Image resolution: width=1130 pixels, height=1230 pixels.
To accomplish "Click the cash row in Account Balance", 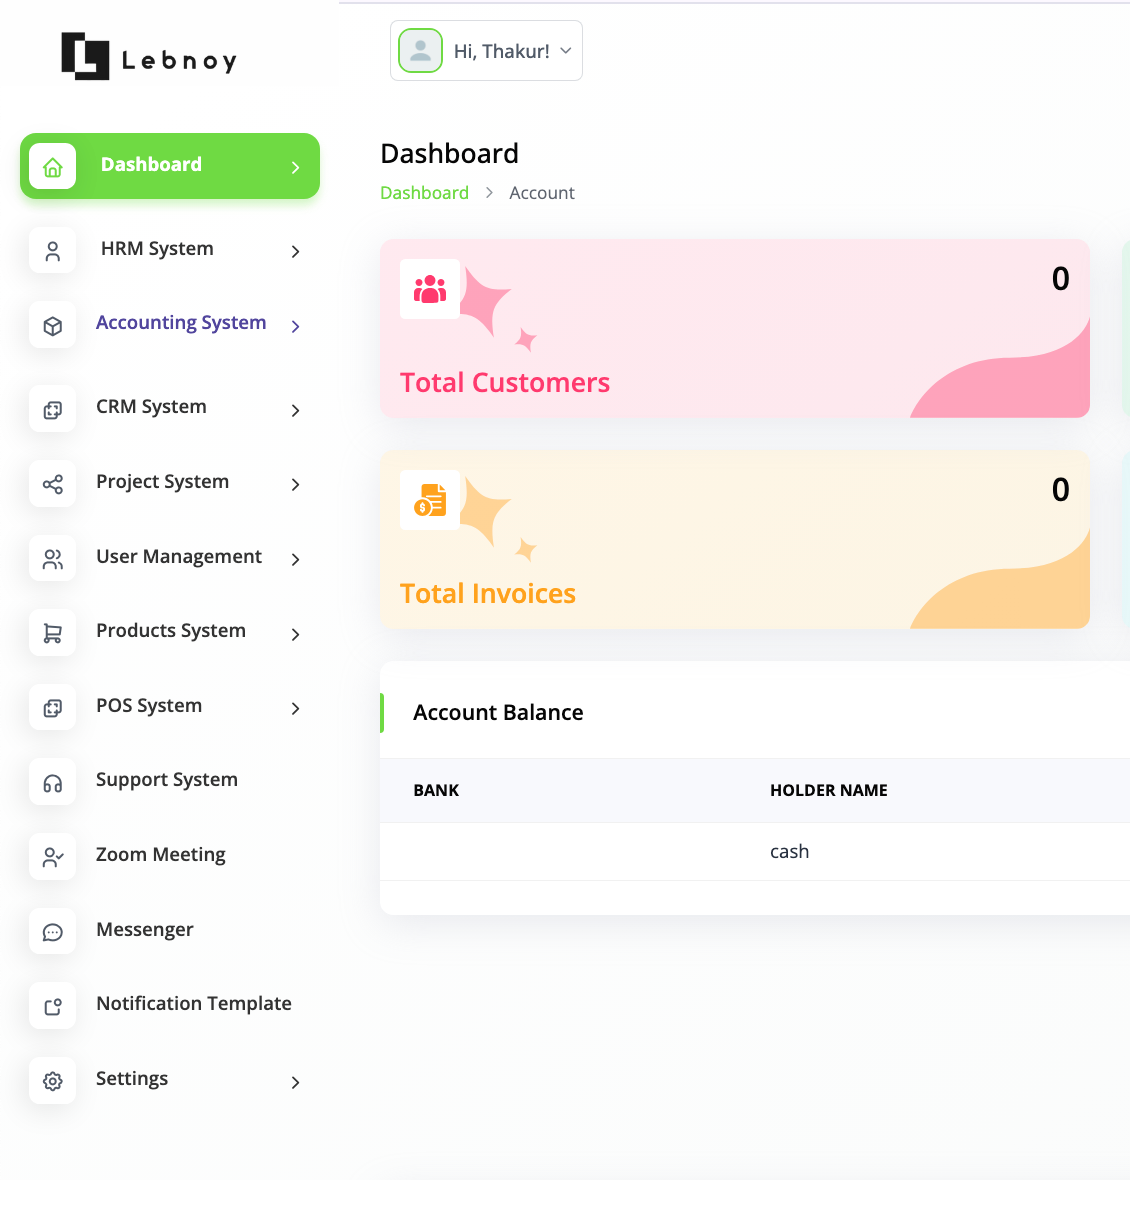I will coord(789,852).
